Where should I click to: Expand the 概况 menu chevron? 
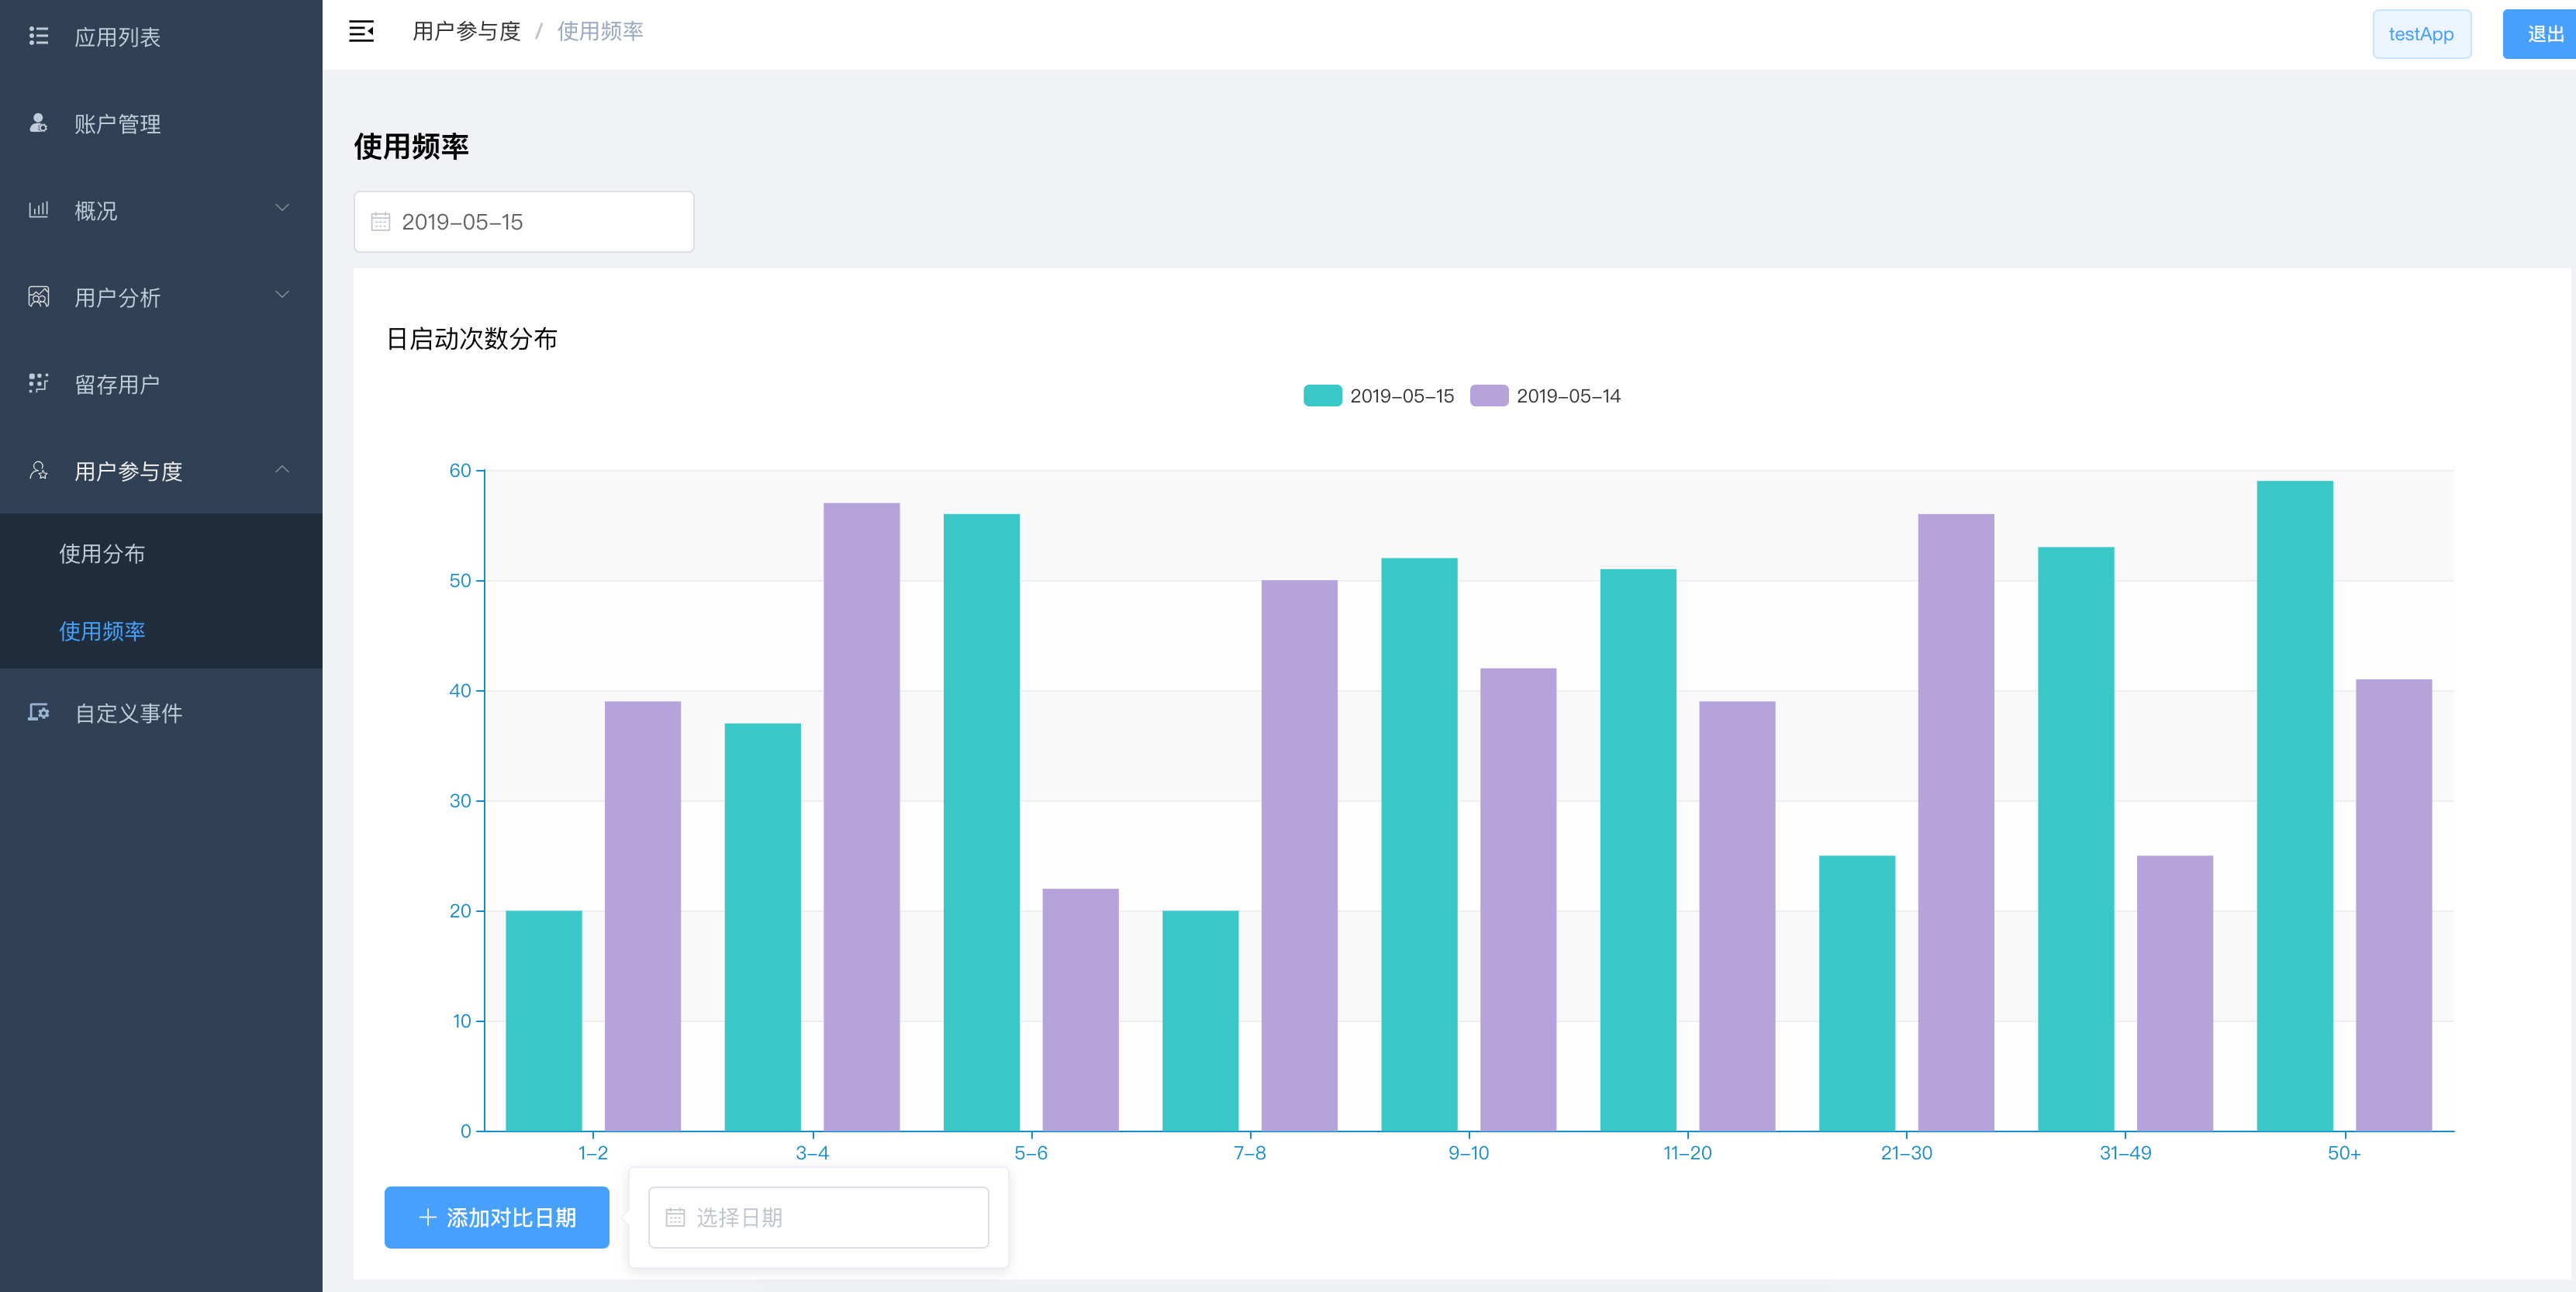click(x=282, y=208)
